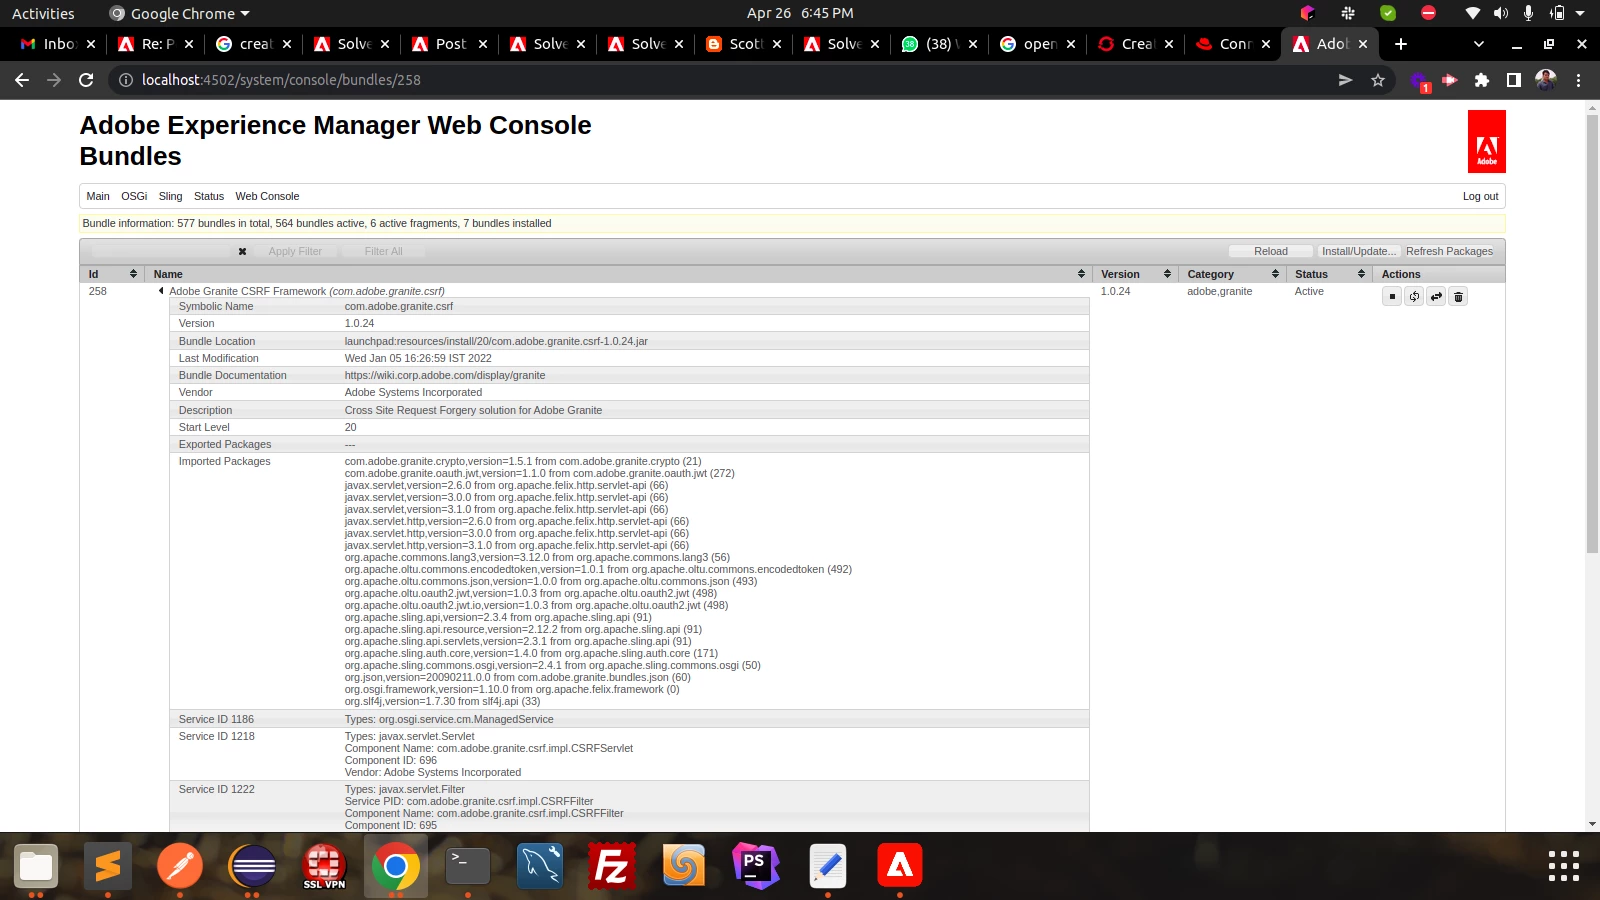
Task: Open system menu arrow in top bar
Action: tap(1580, 13)
